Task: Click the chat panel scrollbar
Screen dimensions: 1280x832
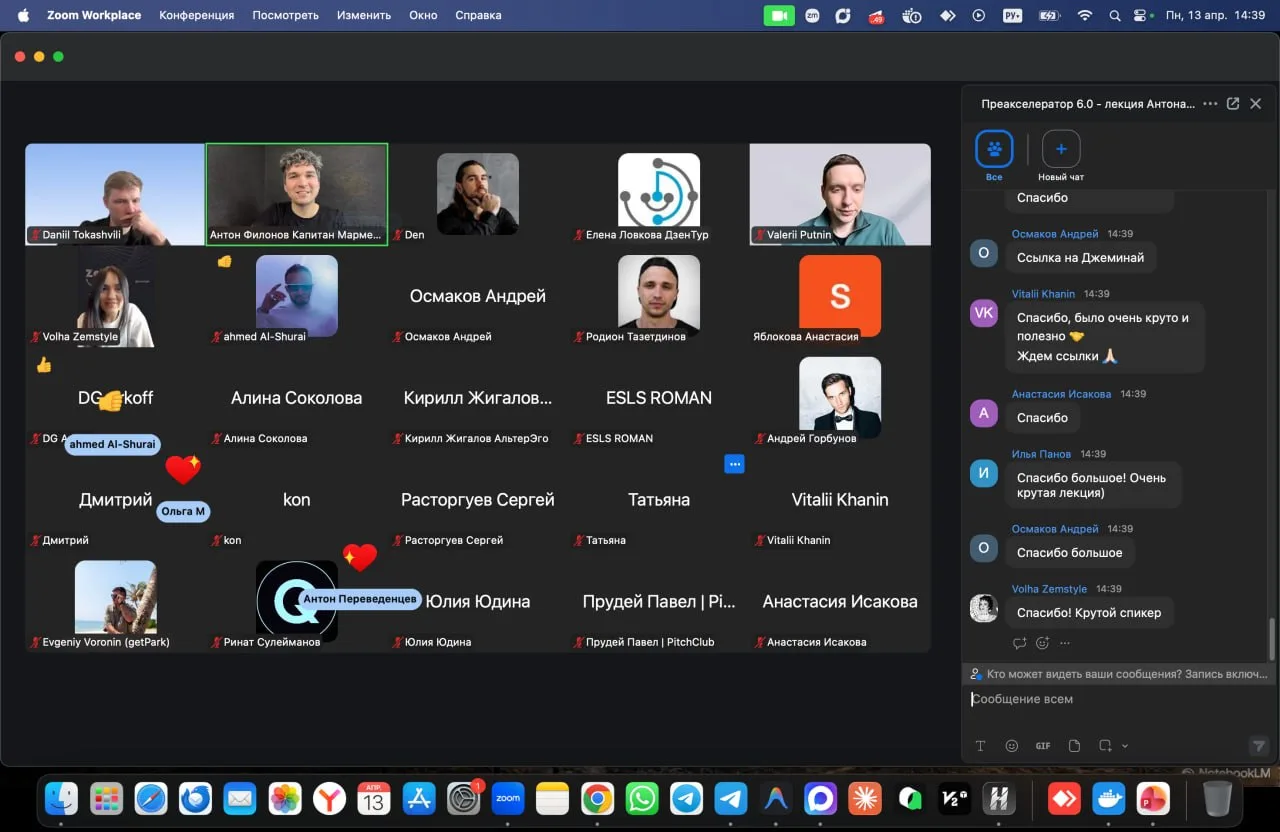Action: (1272, 638)
